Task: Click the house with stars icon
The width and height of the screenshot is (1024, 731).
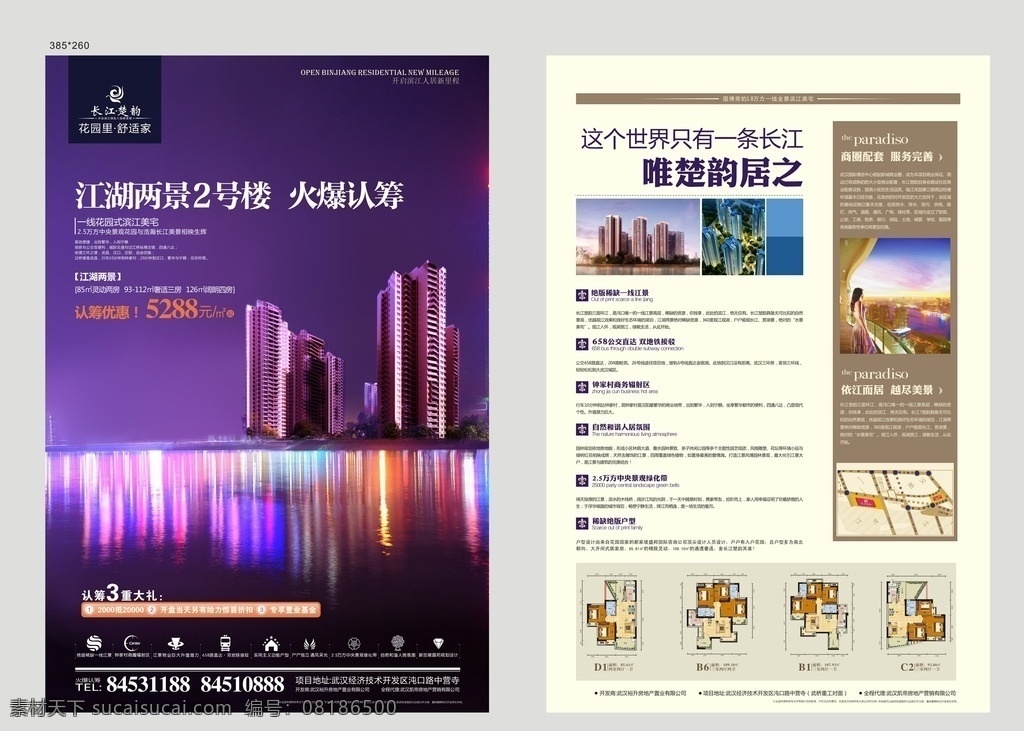Action: coord(270,643)
